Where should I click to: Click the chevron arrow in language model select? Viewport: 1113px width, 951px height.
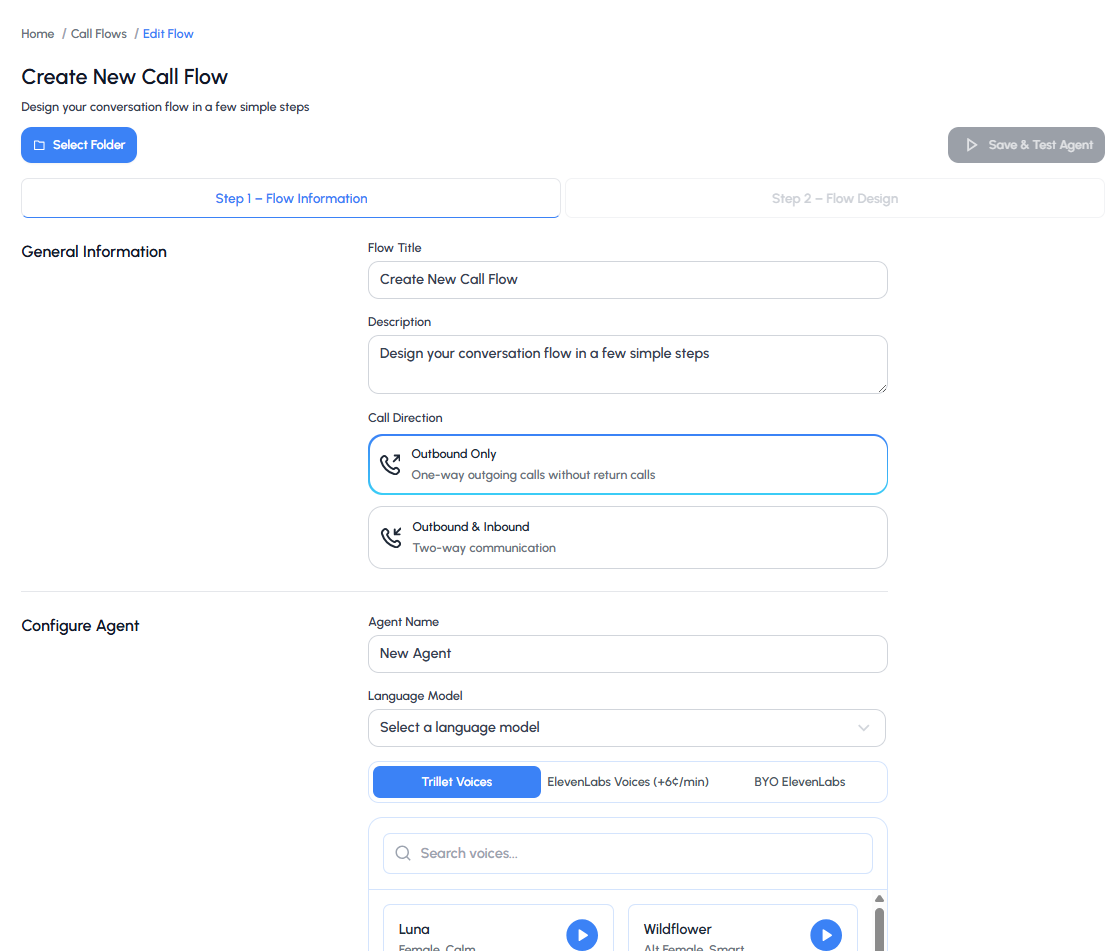pyautogui.click(x=864, y=728)
